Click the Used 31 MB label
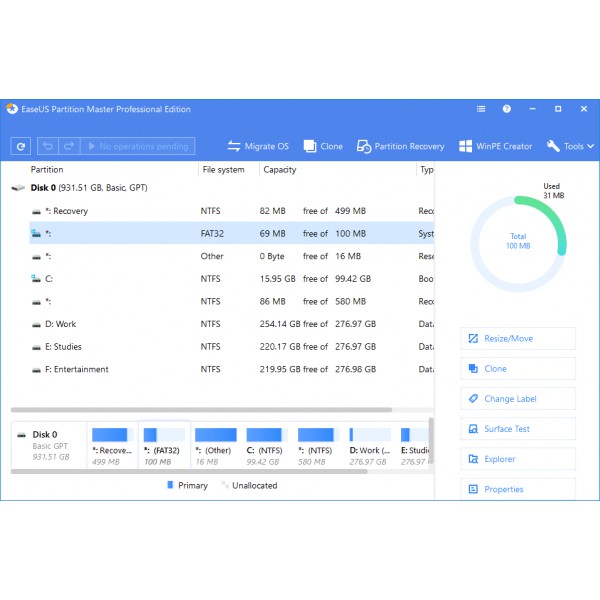600x600 pixels. click(553, 191)
